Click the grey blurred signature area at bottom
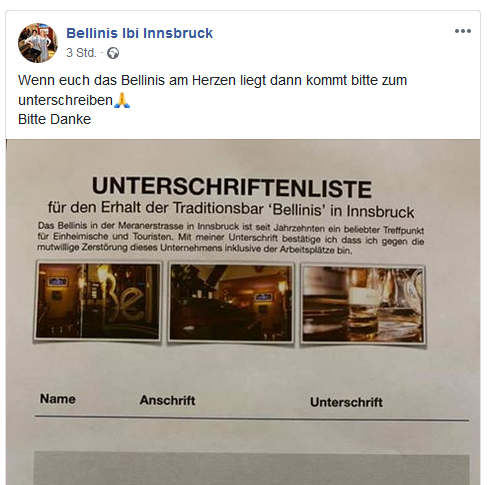488x485 pixels. tap(252, 468)
